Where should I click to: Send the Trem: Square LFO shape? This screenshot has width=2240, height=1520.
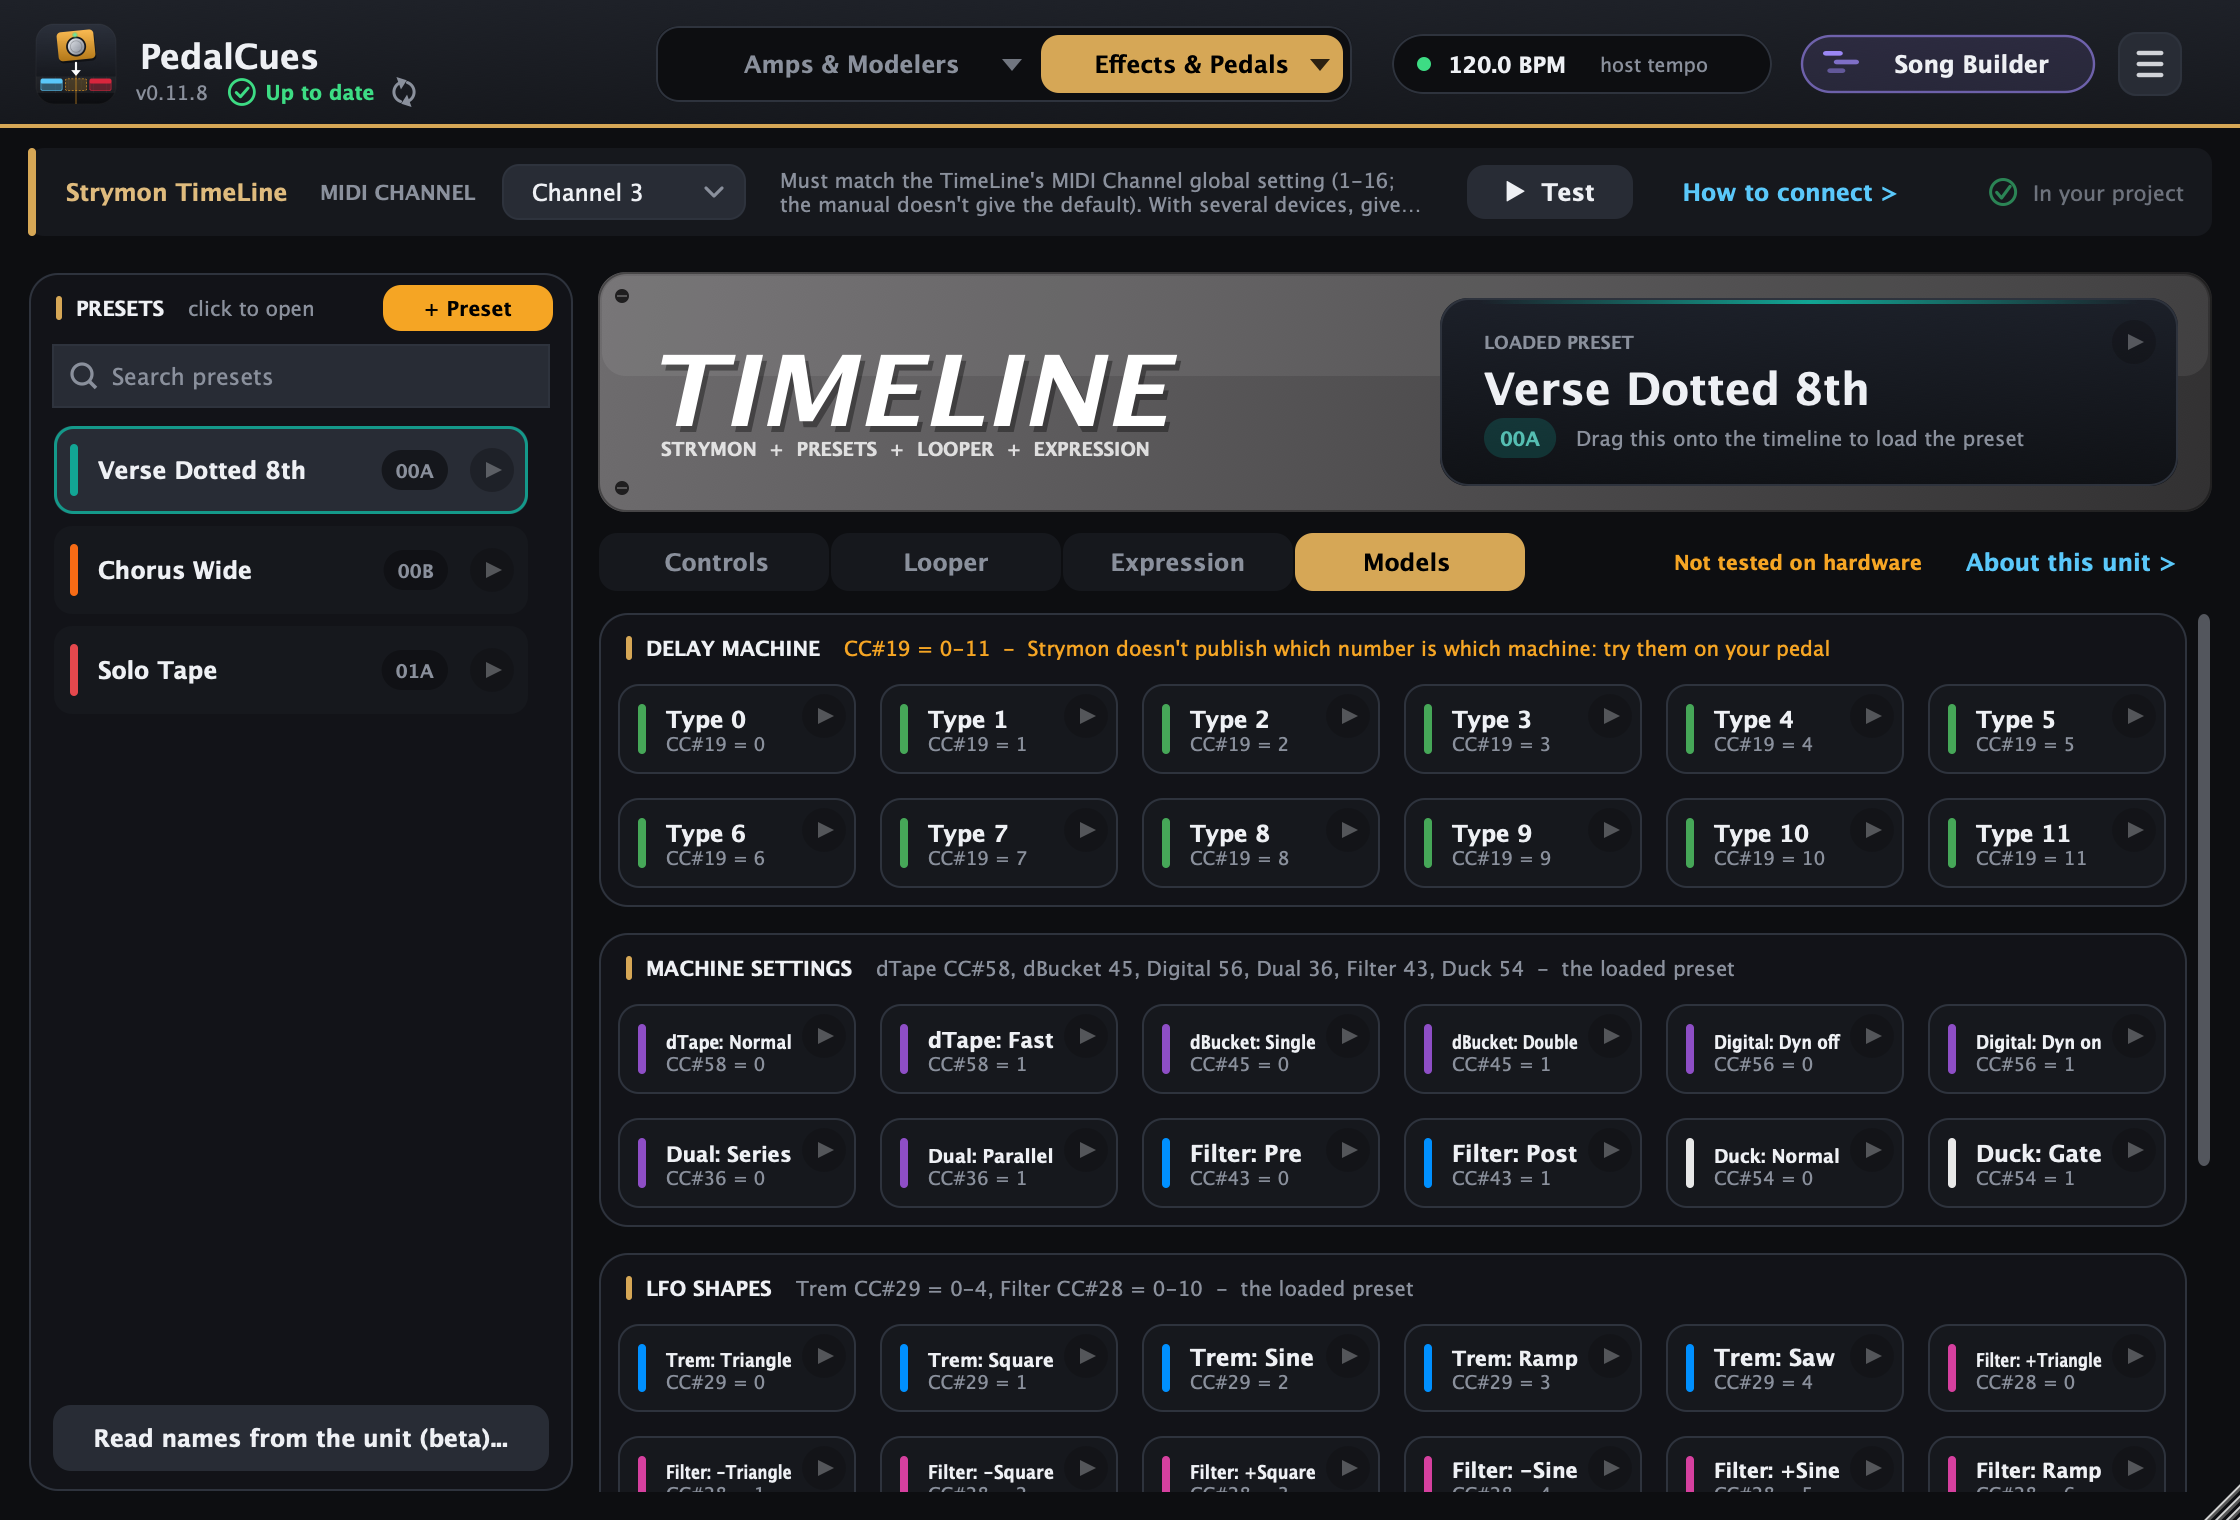(999, 1368)
